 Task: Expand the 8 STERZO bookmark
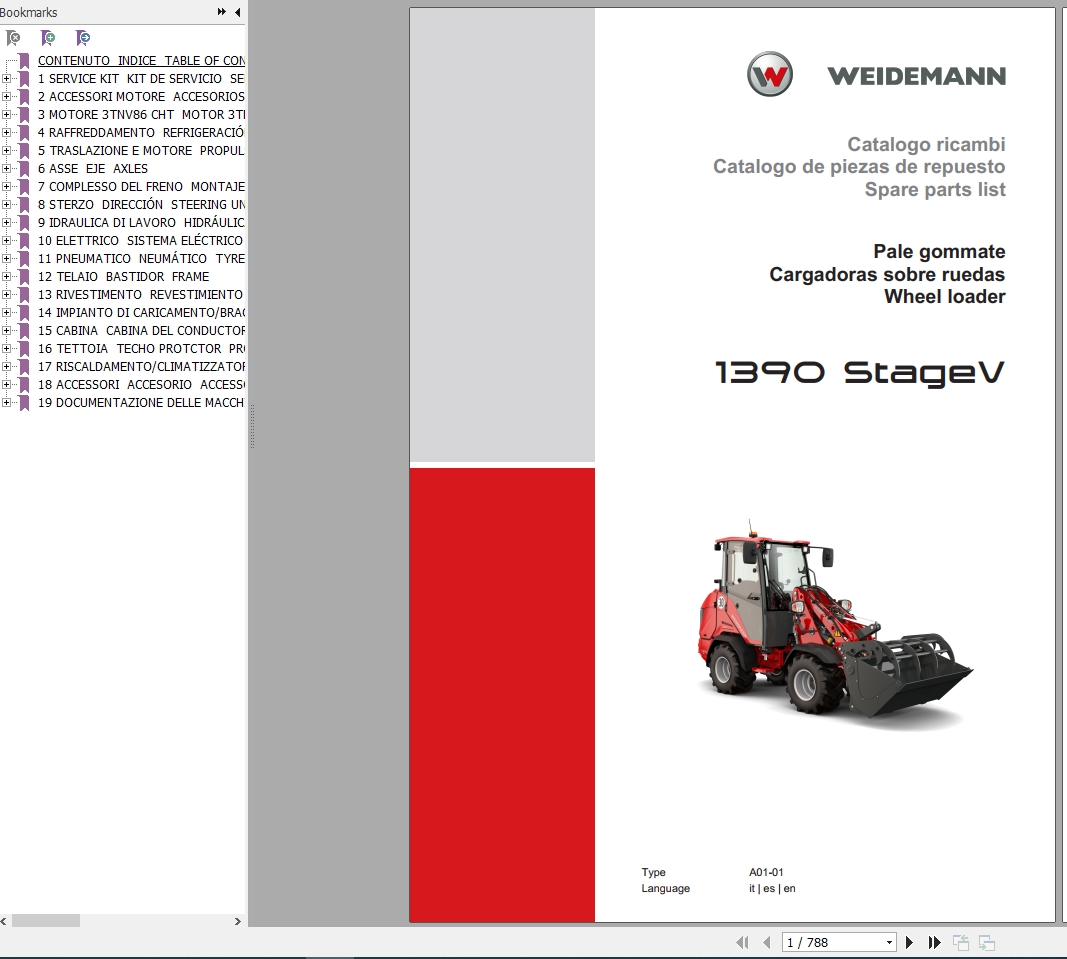[x=6, y=204]
